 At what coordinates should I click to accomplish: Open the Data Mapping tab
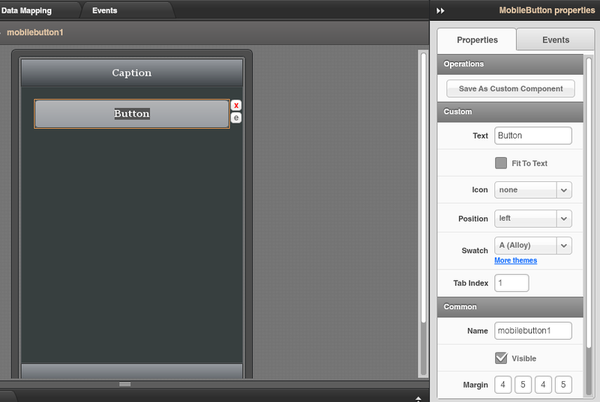coord(27,10)
